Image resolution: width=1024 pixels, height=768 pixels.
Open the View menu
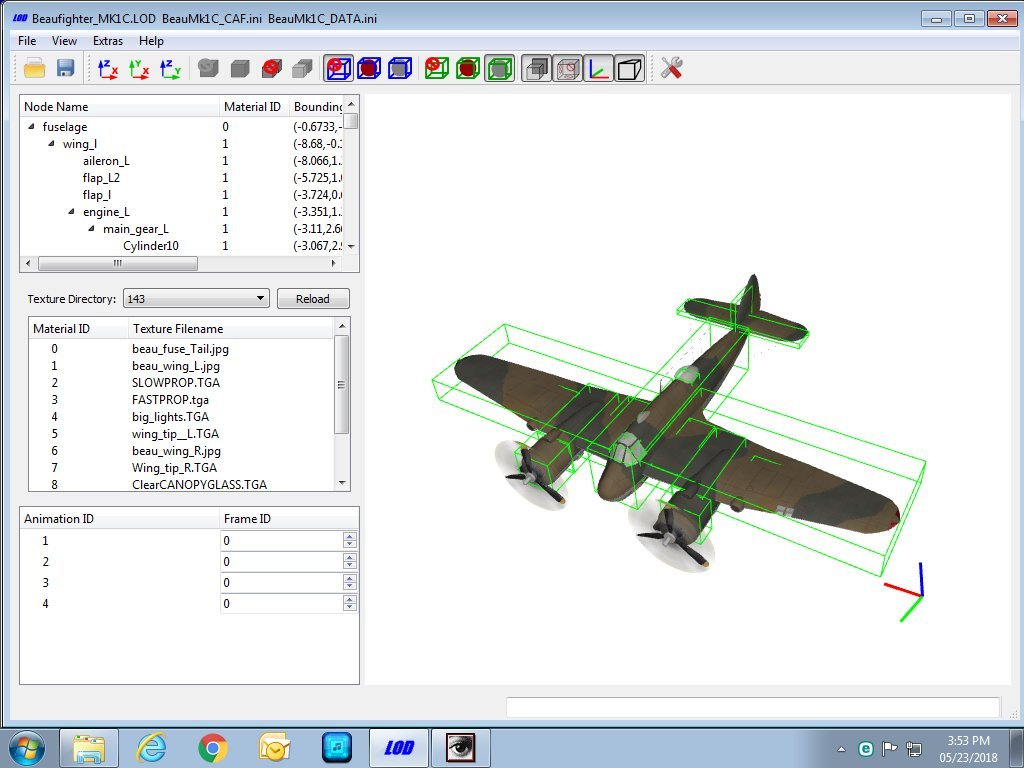[x=64, y=40]
